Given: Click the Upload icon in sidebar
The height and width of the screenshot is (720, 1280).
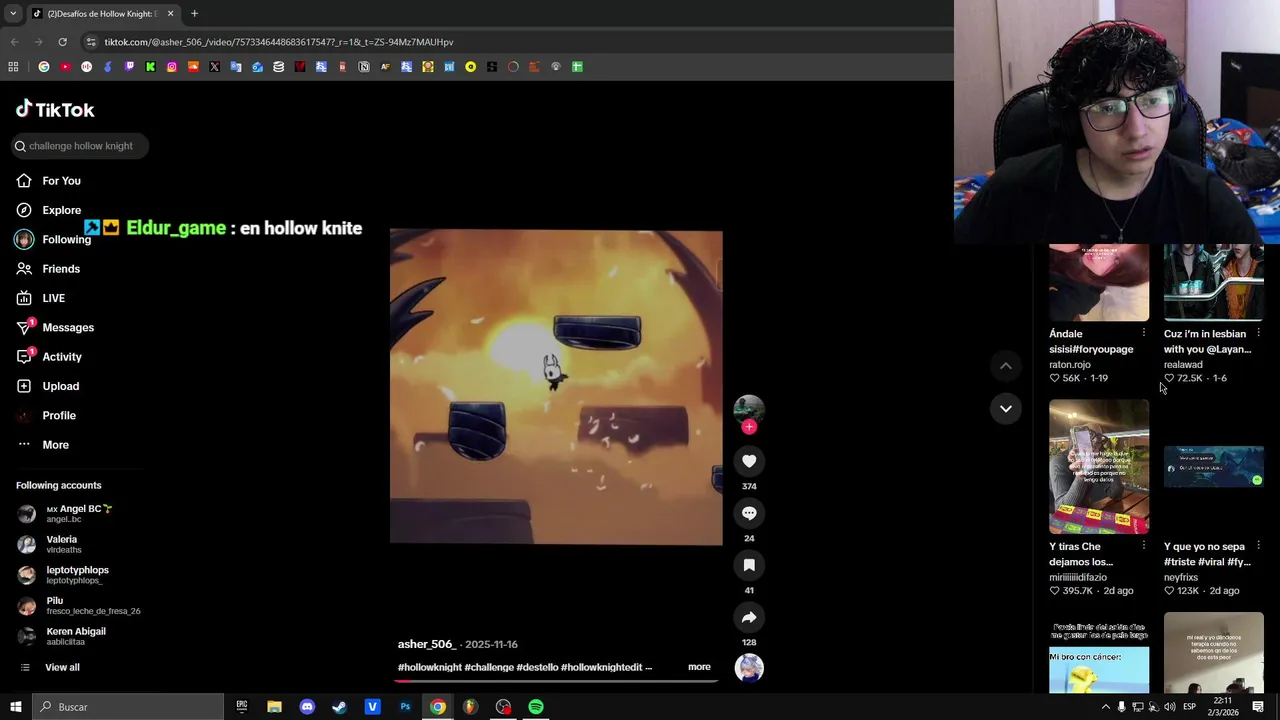Looking at the screenshot, I should [x=24, y=386].
